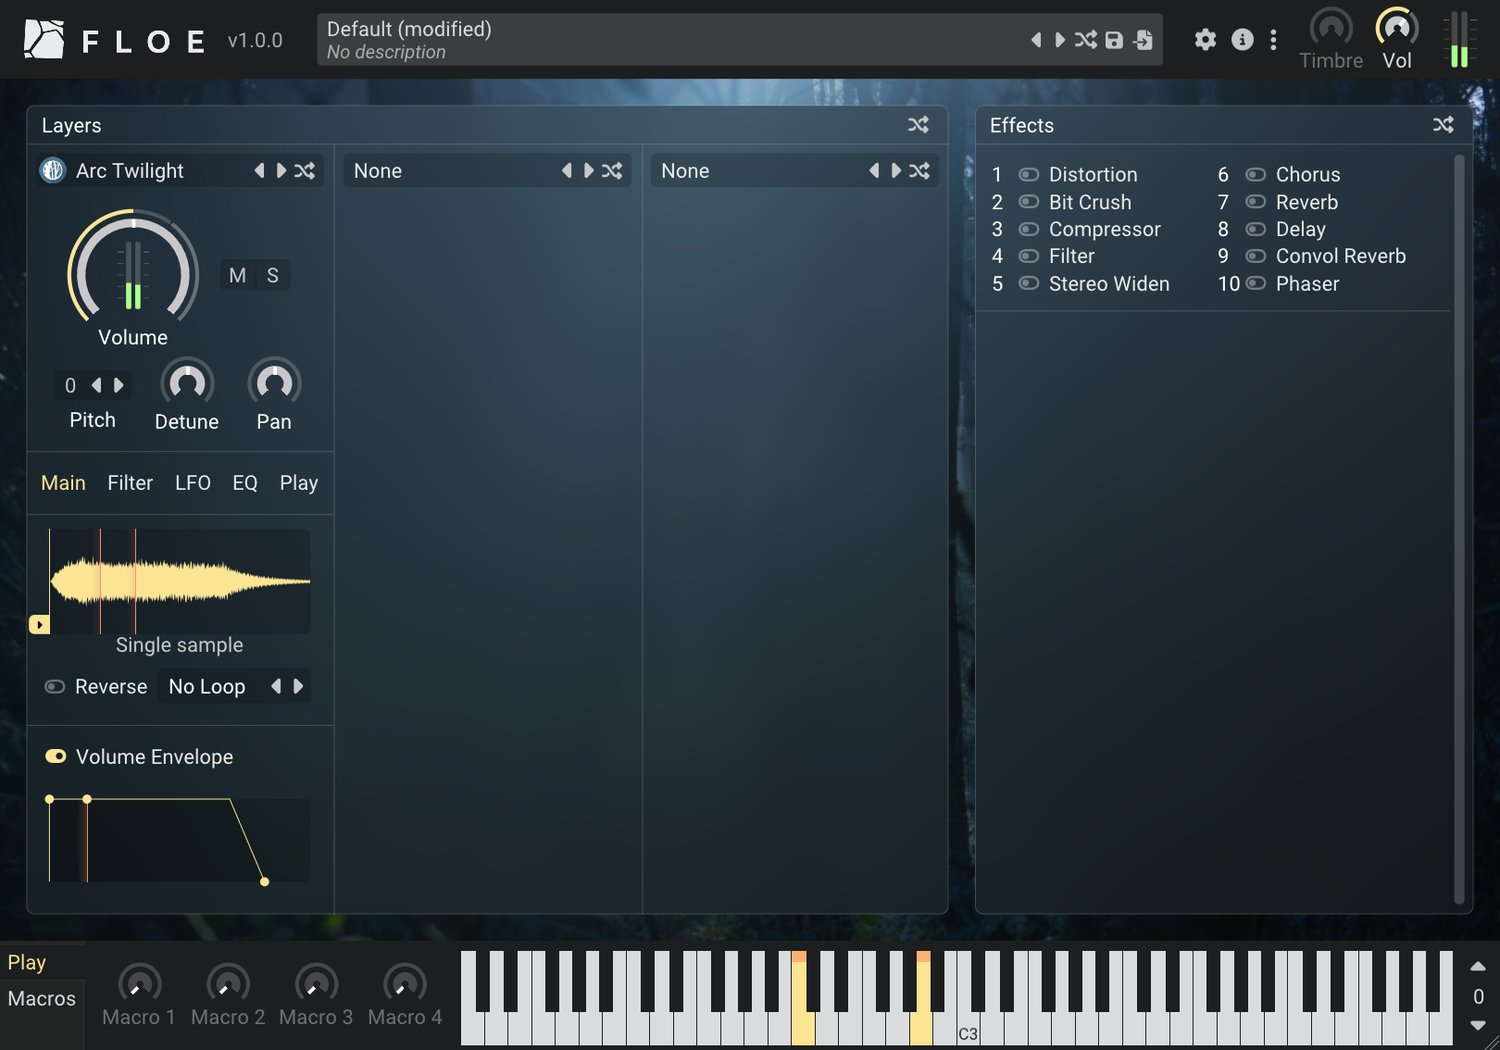Enable the Chorus effect
Viewport: 1500px width, 1050px height.
[1256, 175]
